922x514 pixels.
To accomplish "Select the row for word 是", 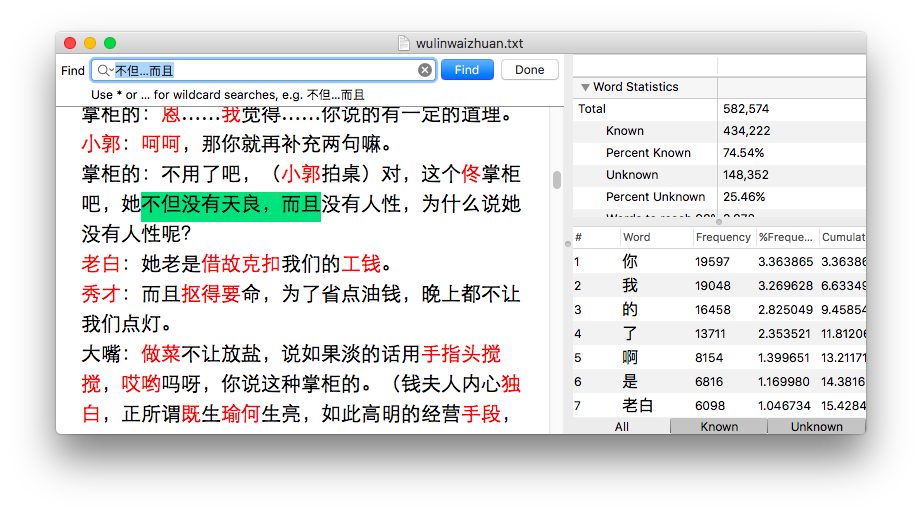I will (719, 382).
